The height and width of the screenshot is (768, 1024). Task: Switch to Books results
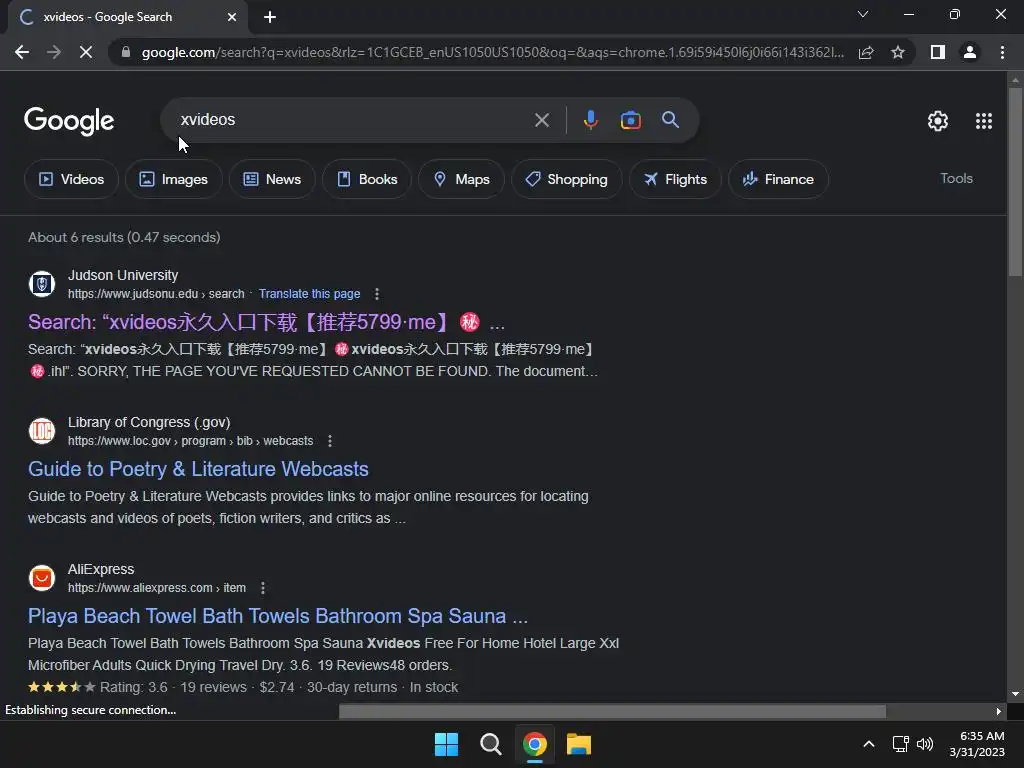tap(367, 179)
